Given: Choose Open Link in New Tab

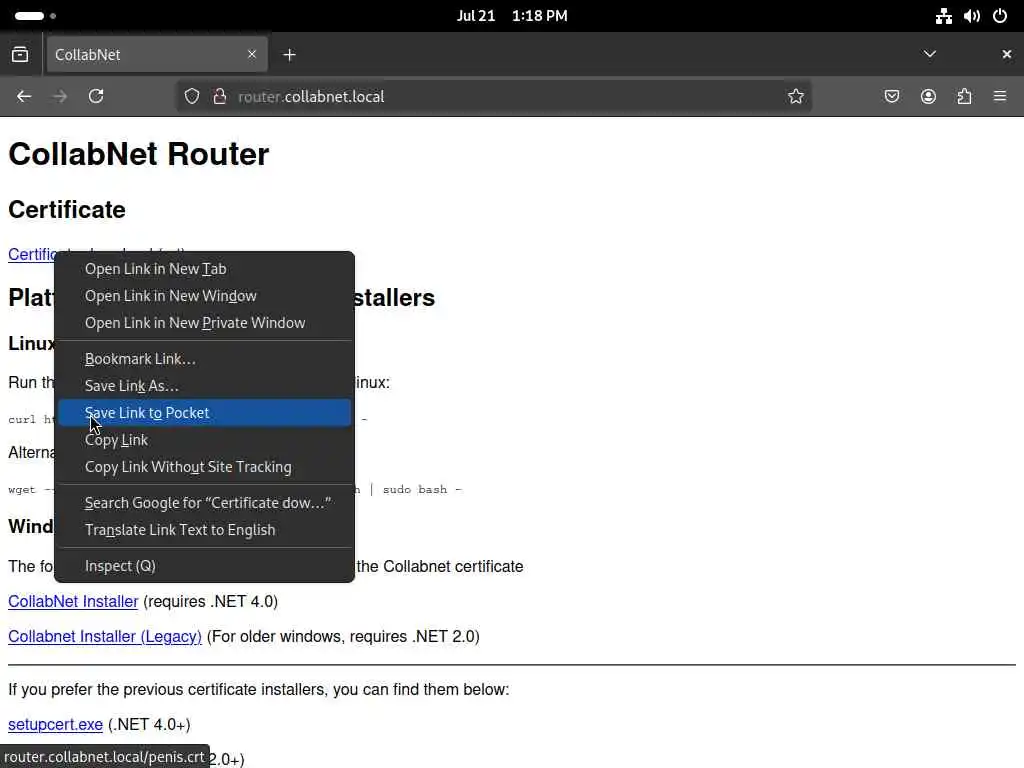Looking at the screenshot, I should [204, 269].
